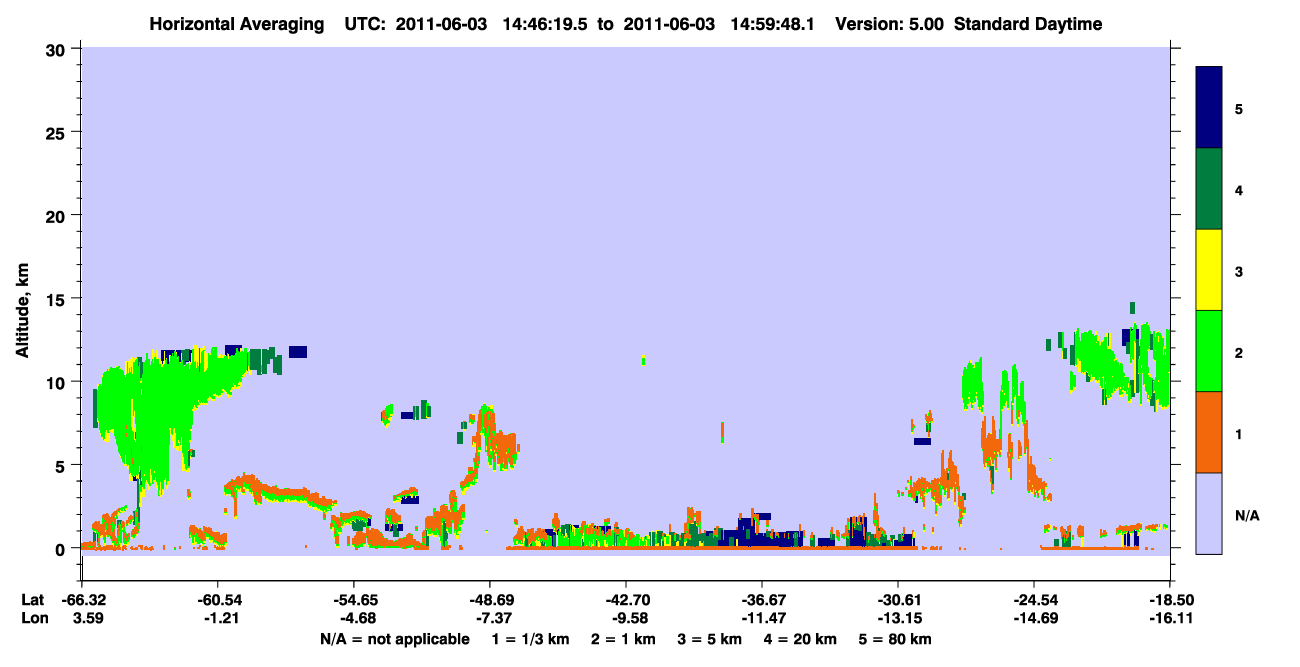Image resolution: width=1300 pixels, height=667 pixels.
Task: Click legend text 'N/A = not applicable'
Action: click(x=394, y=639)
